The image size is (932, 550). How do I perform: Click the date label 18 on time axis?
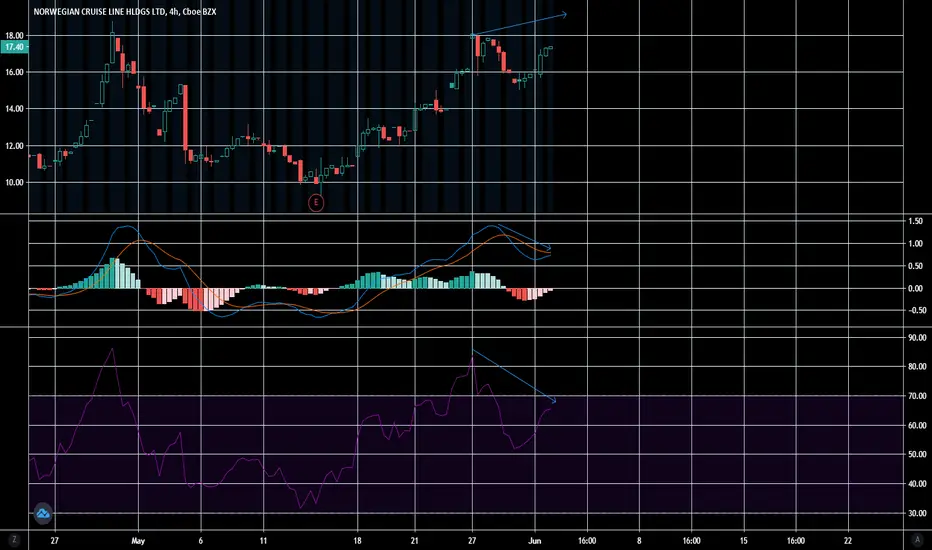point(357,541)
